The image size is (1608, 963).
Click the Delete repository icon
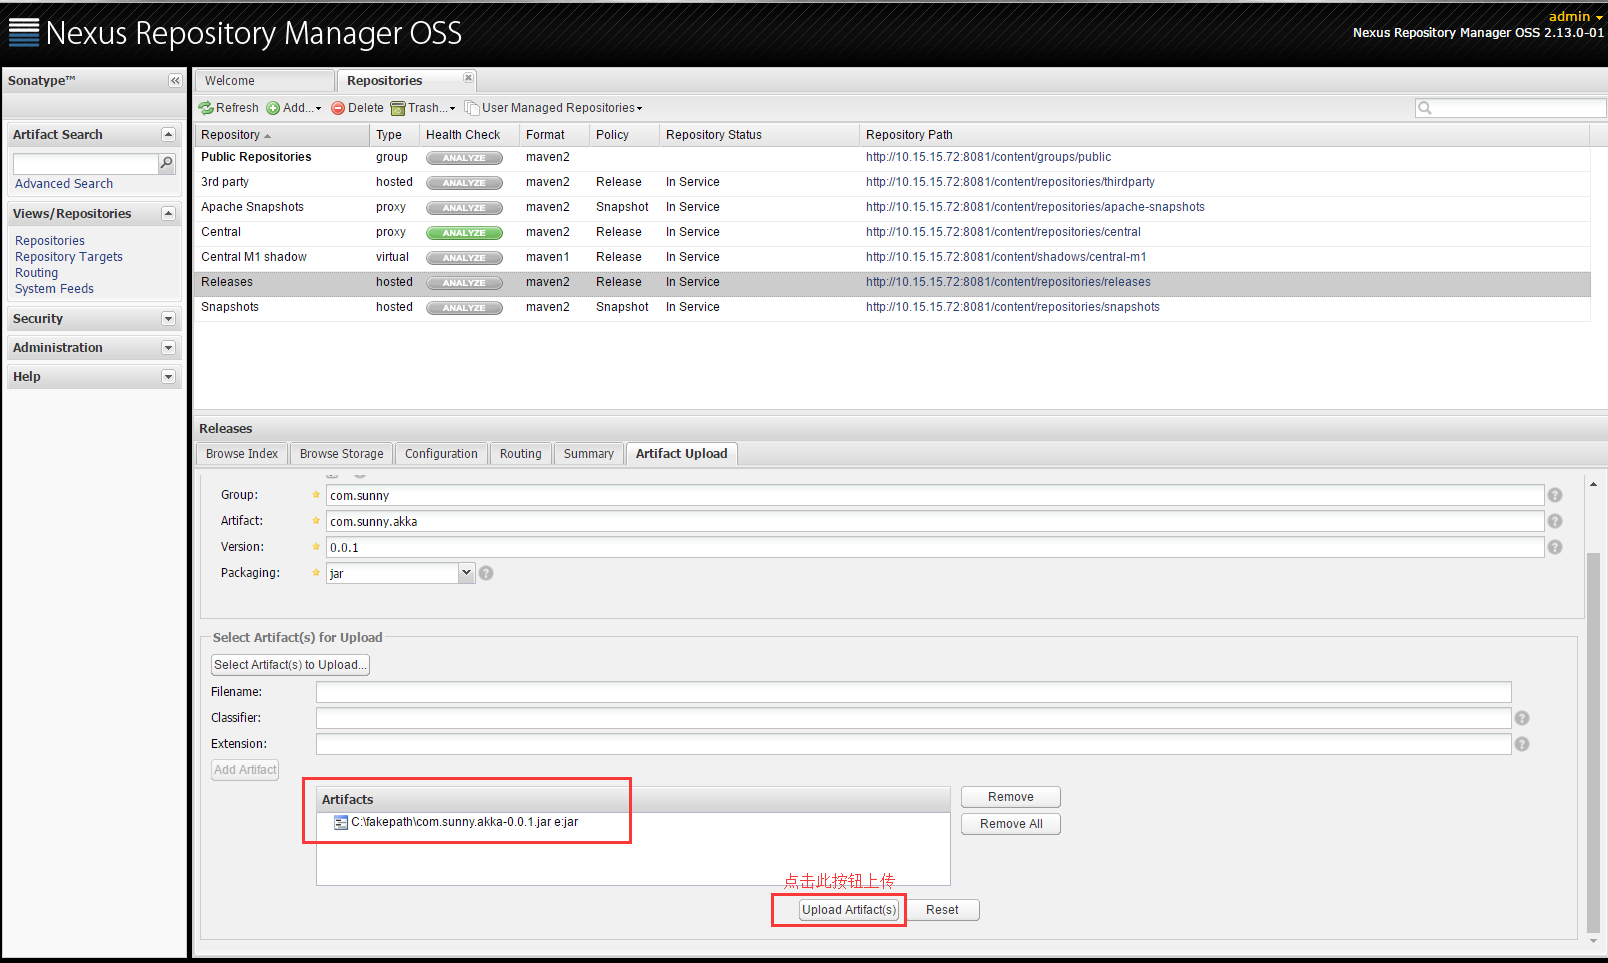338,108
